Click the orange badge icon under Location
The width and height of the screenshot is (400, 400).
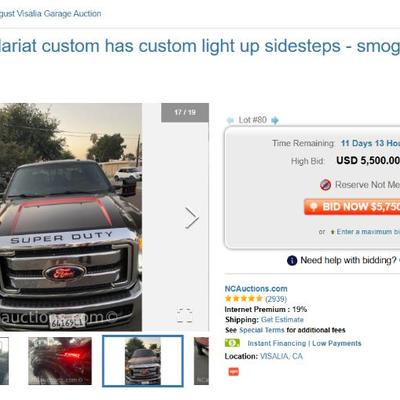[x=233, y=372]
